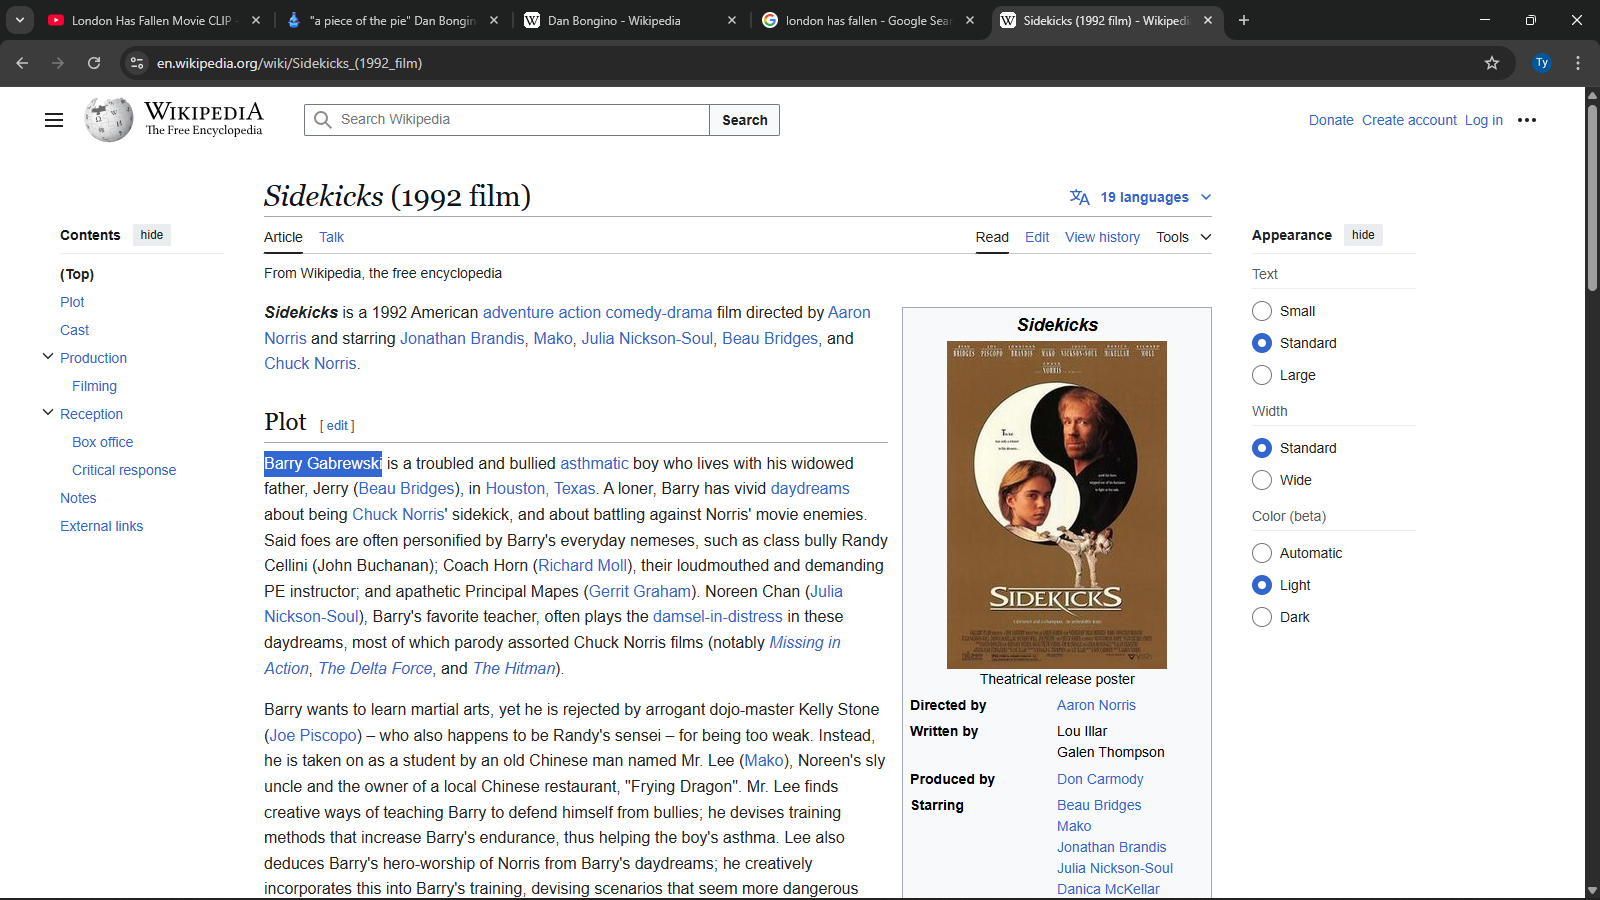Bookmark this page with the star icon
The width and height of the screenshot is (1600, 900).
pos(1492,63)
